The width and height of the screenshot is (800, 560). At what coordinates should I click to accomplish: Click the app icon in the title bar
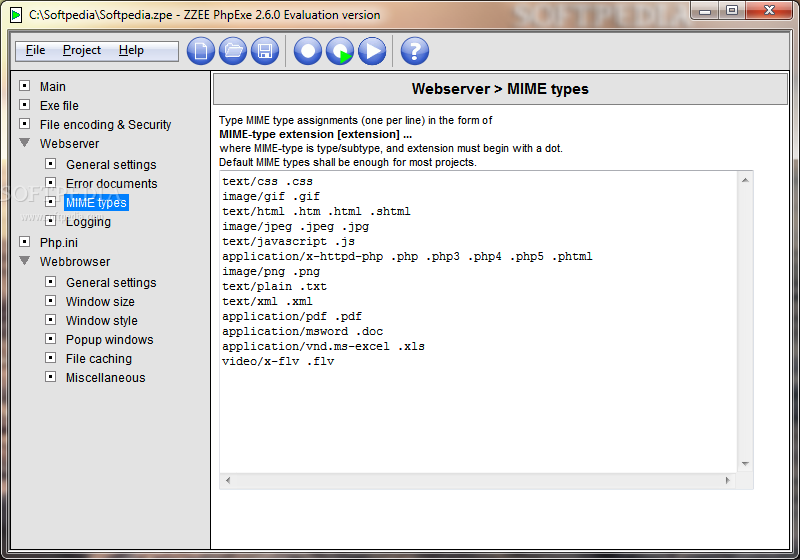coord(16,15)
